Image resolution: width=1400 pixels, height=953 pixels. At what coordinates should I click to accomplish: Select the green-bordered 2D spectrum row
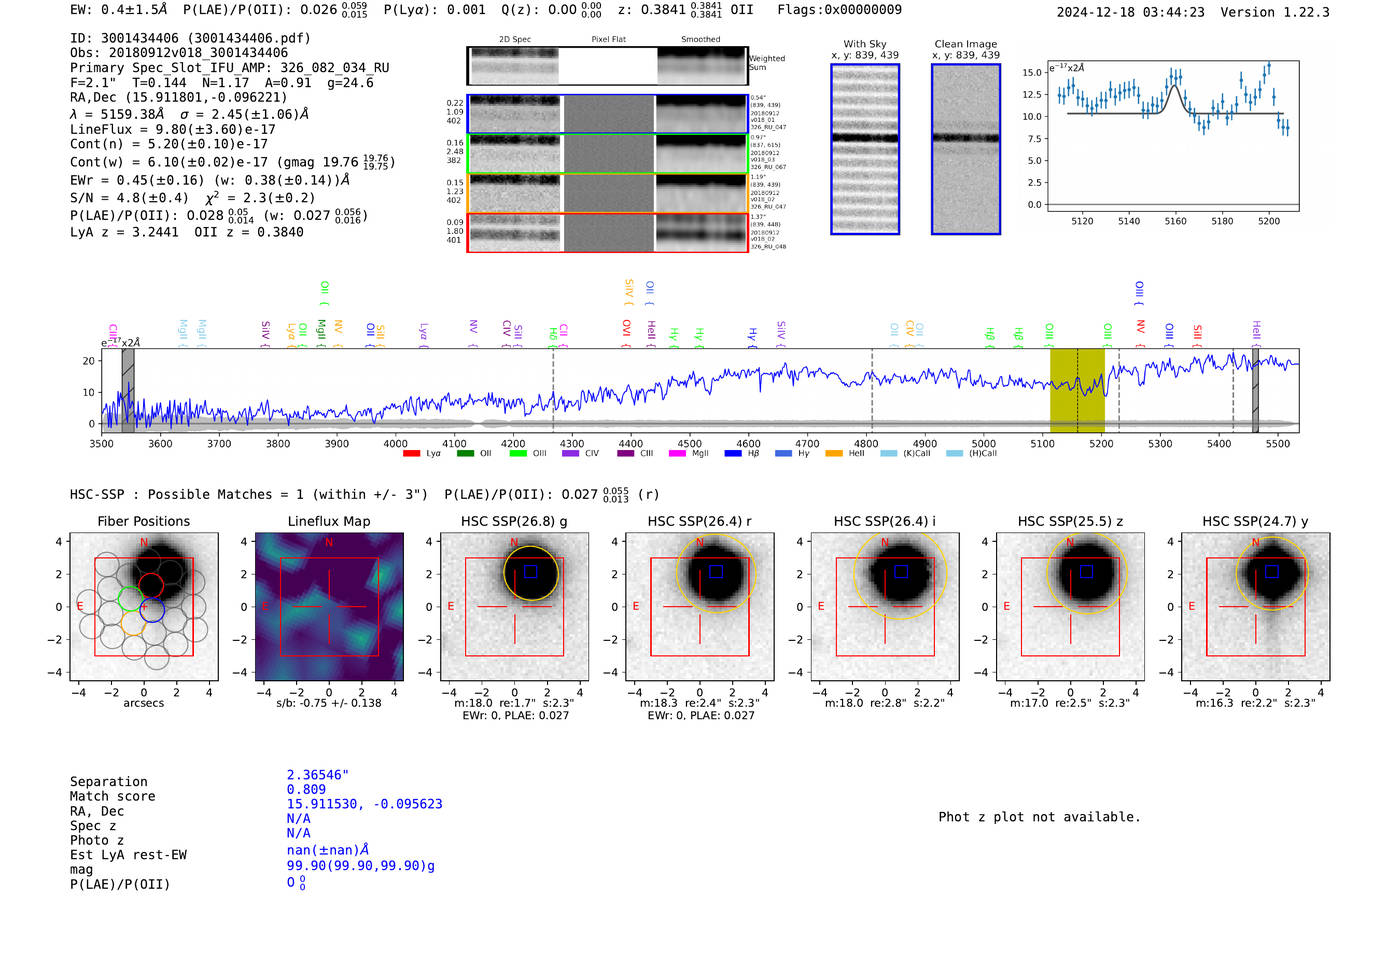point(607,154)
